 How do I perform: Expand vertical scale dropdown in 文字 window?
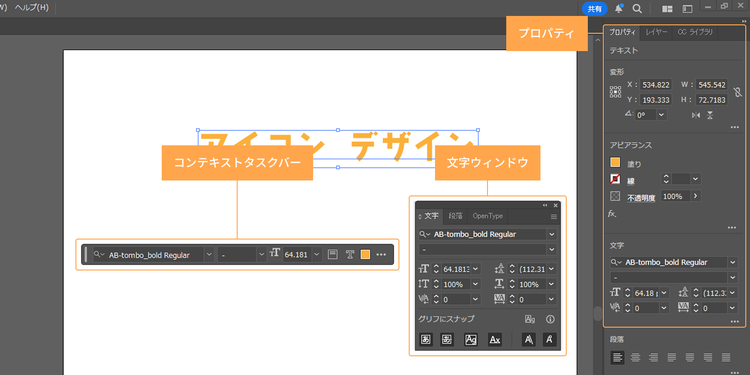pyautogui.click(x=475, y=284)
